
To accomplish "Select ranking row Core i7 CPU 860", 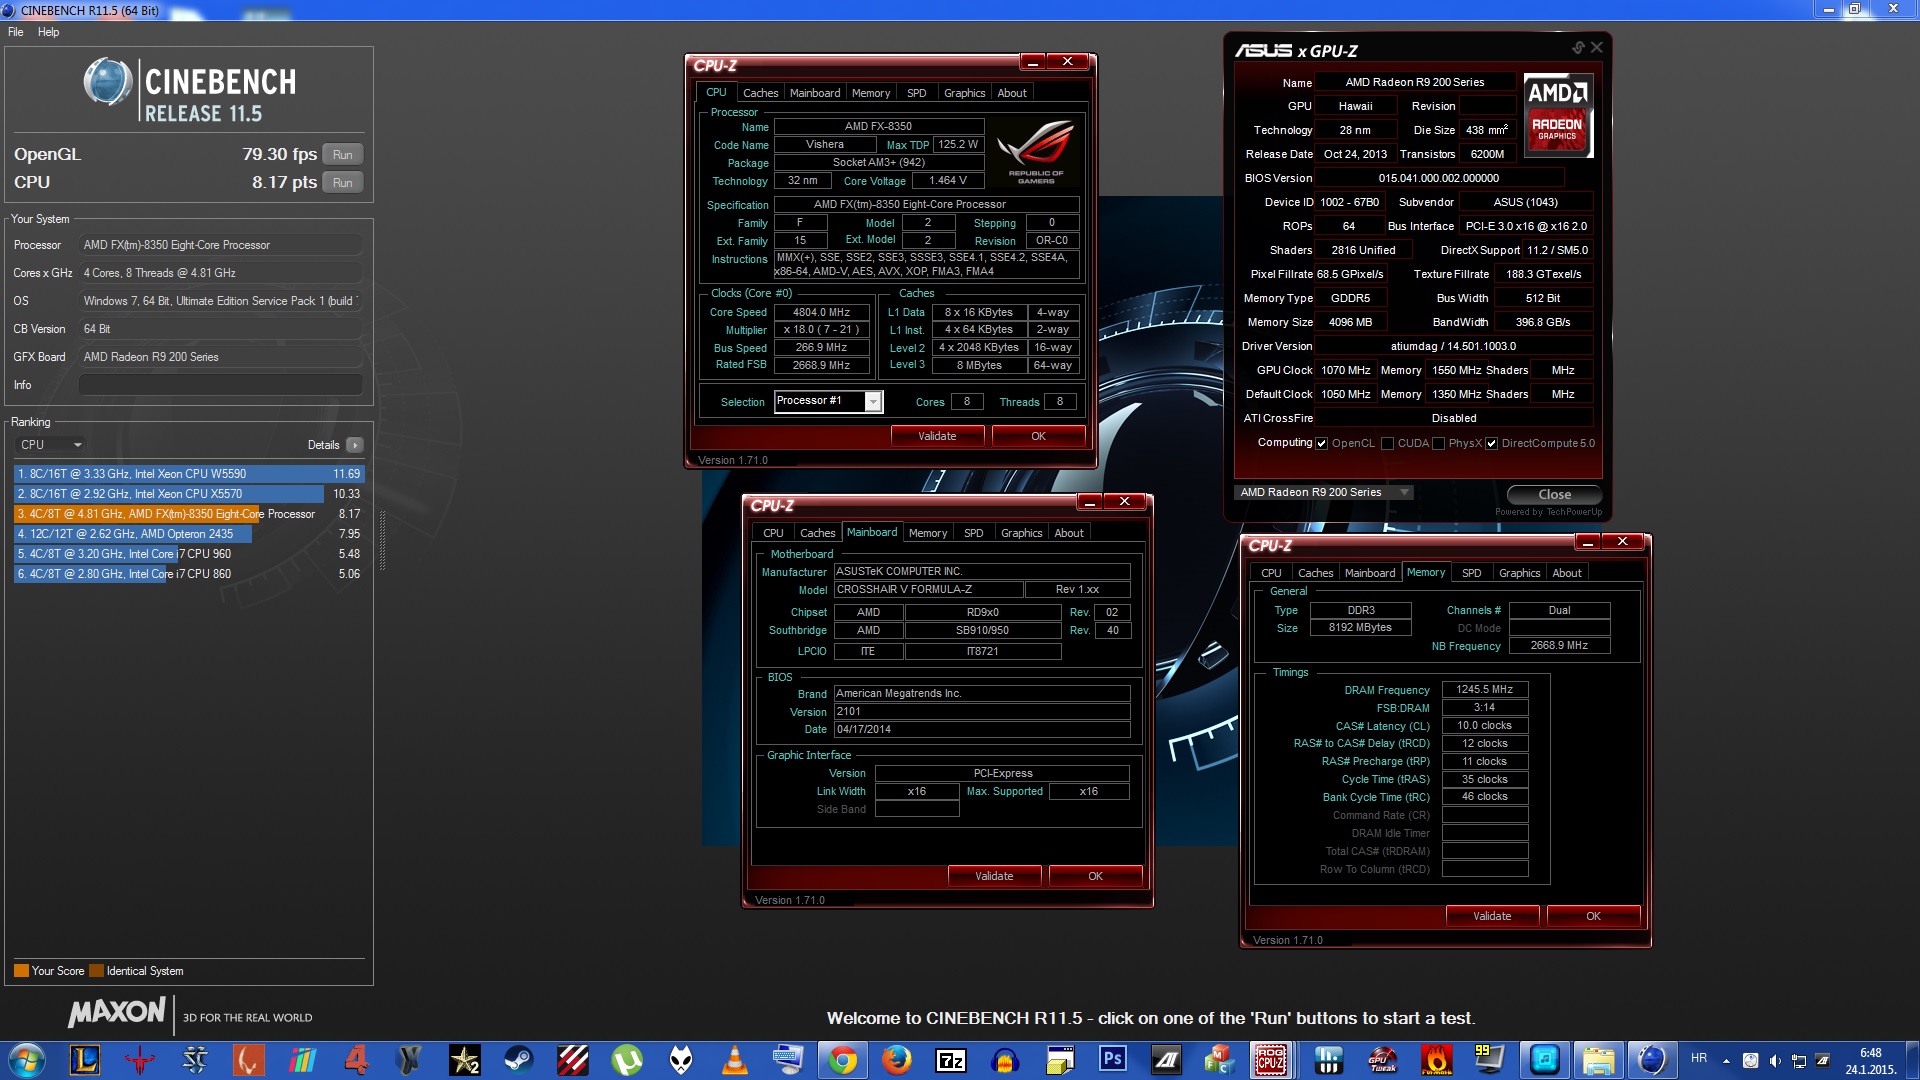I will 188,574.
